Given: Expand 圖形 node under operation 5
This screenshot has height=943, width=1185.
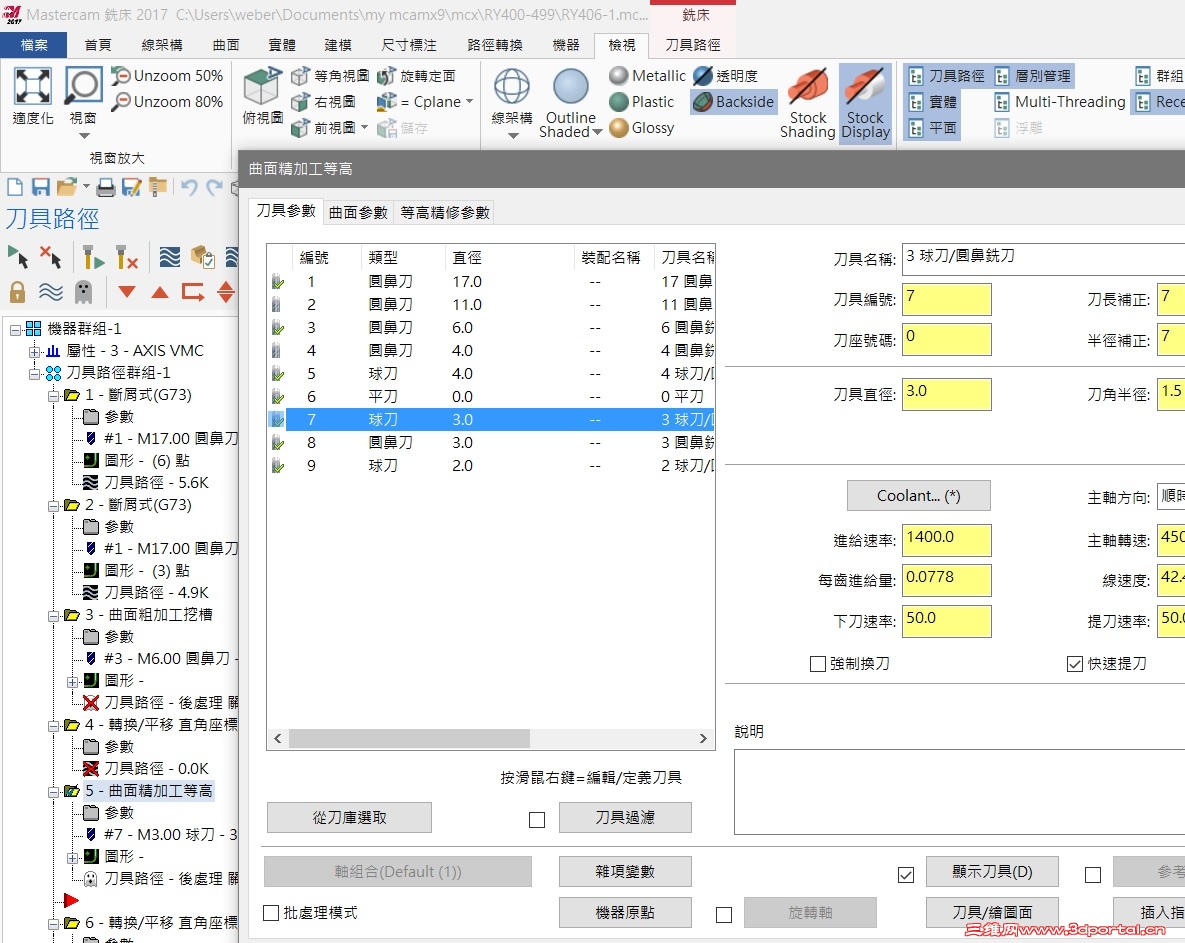Looking at the screenshot, I should (73, 857).
